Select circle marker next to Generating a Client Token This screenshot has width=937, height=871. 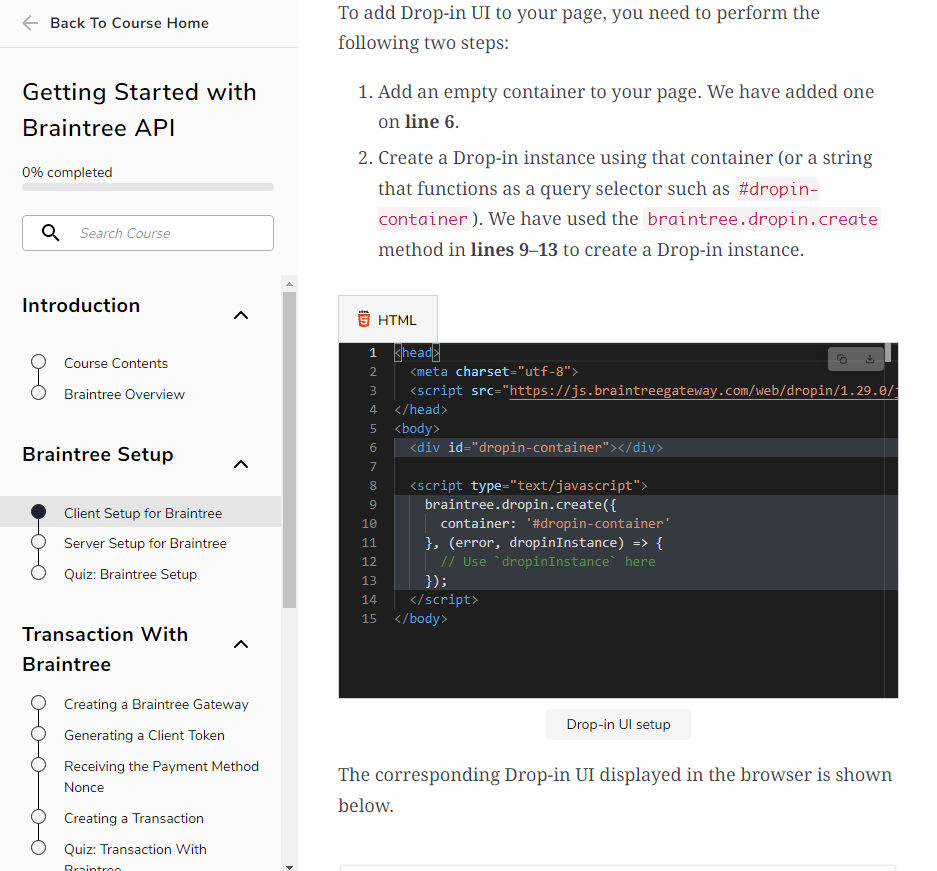[39, 734]
